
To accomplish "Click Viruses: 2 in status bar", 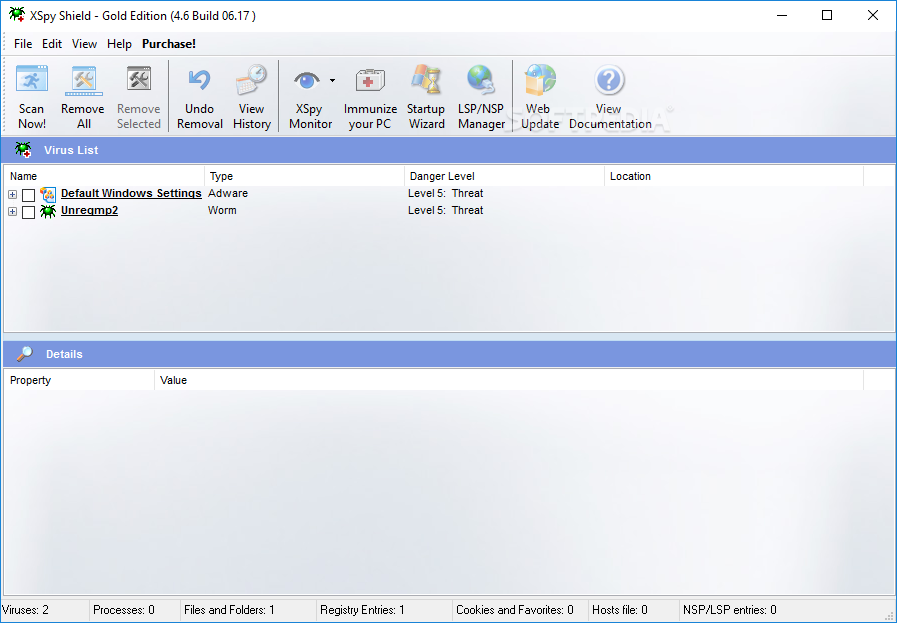I will tap(26, 610).
